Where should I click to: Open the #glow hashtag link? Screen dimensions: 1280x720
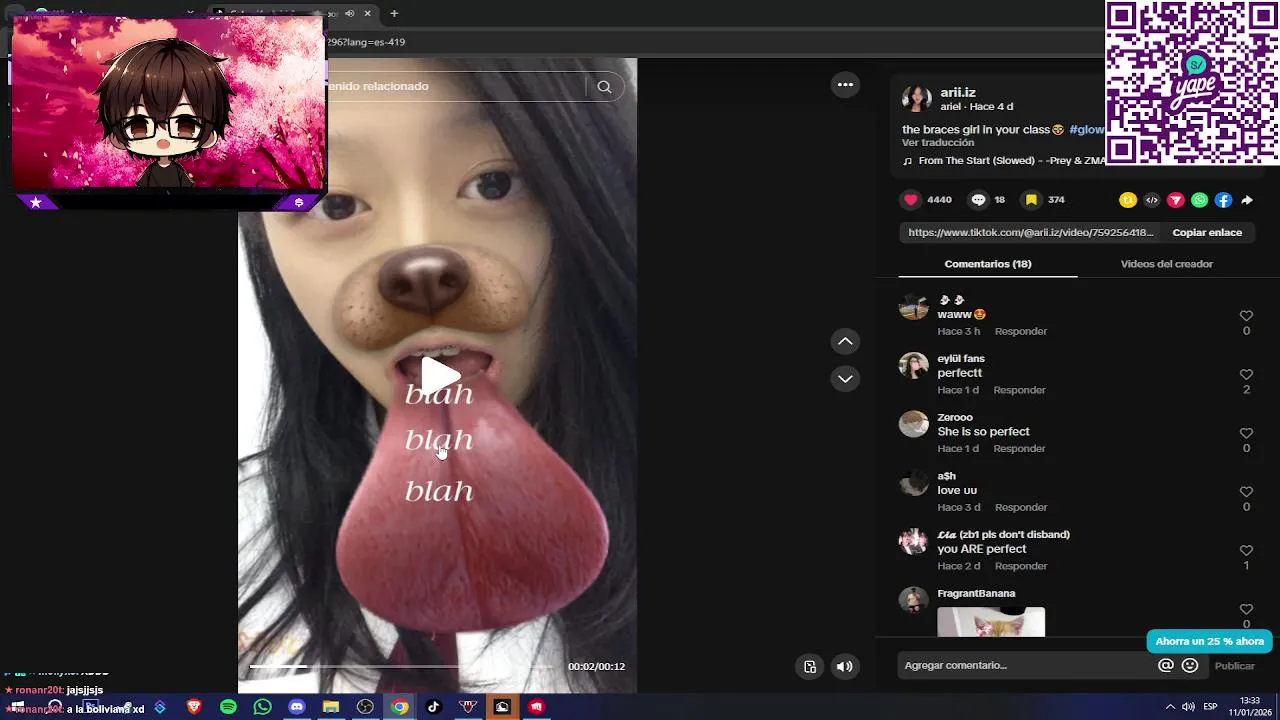coord(1087,129)
